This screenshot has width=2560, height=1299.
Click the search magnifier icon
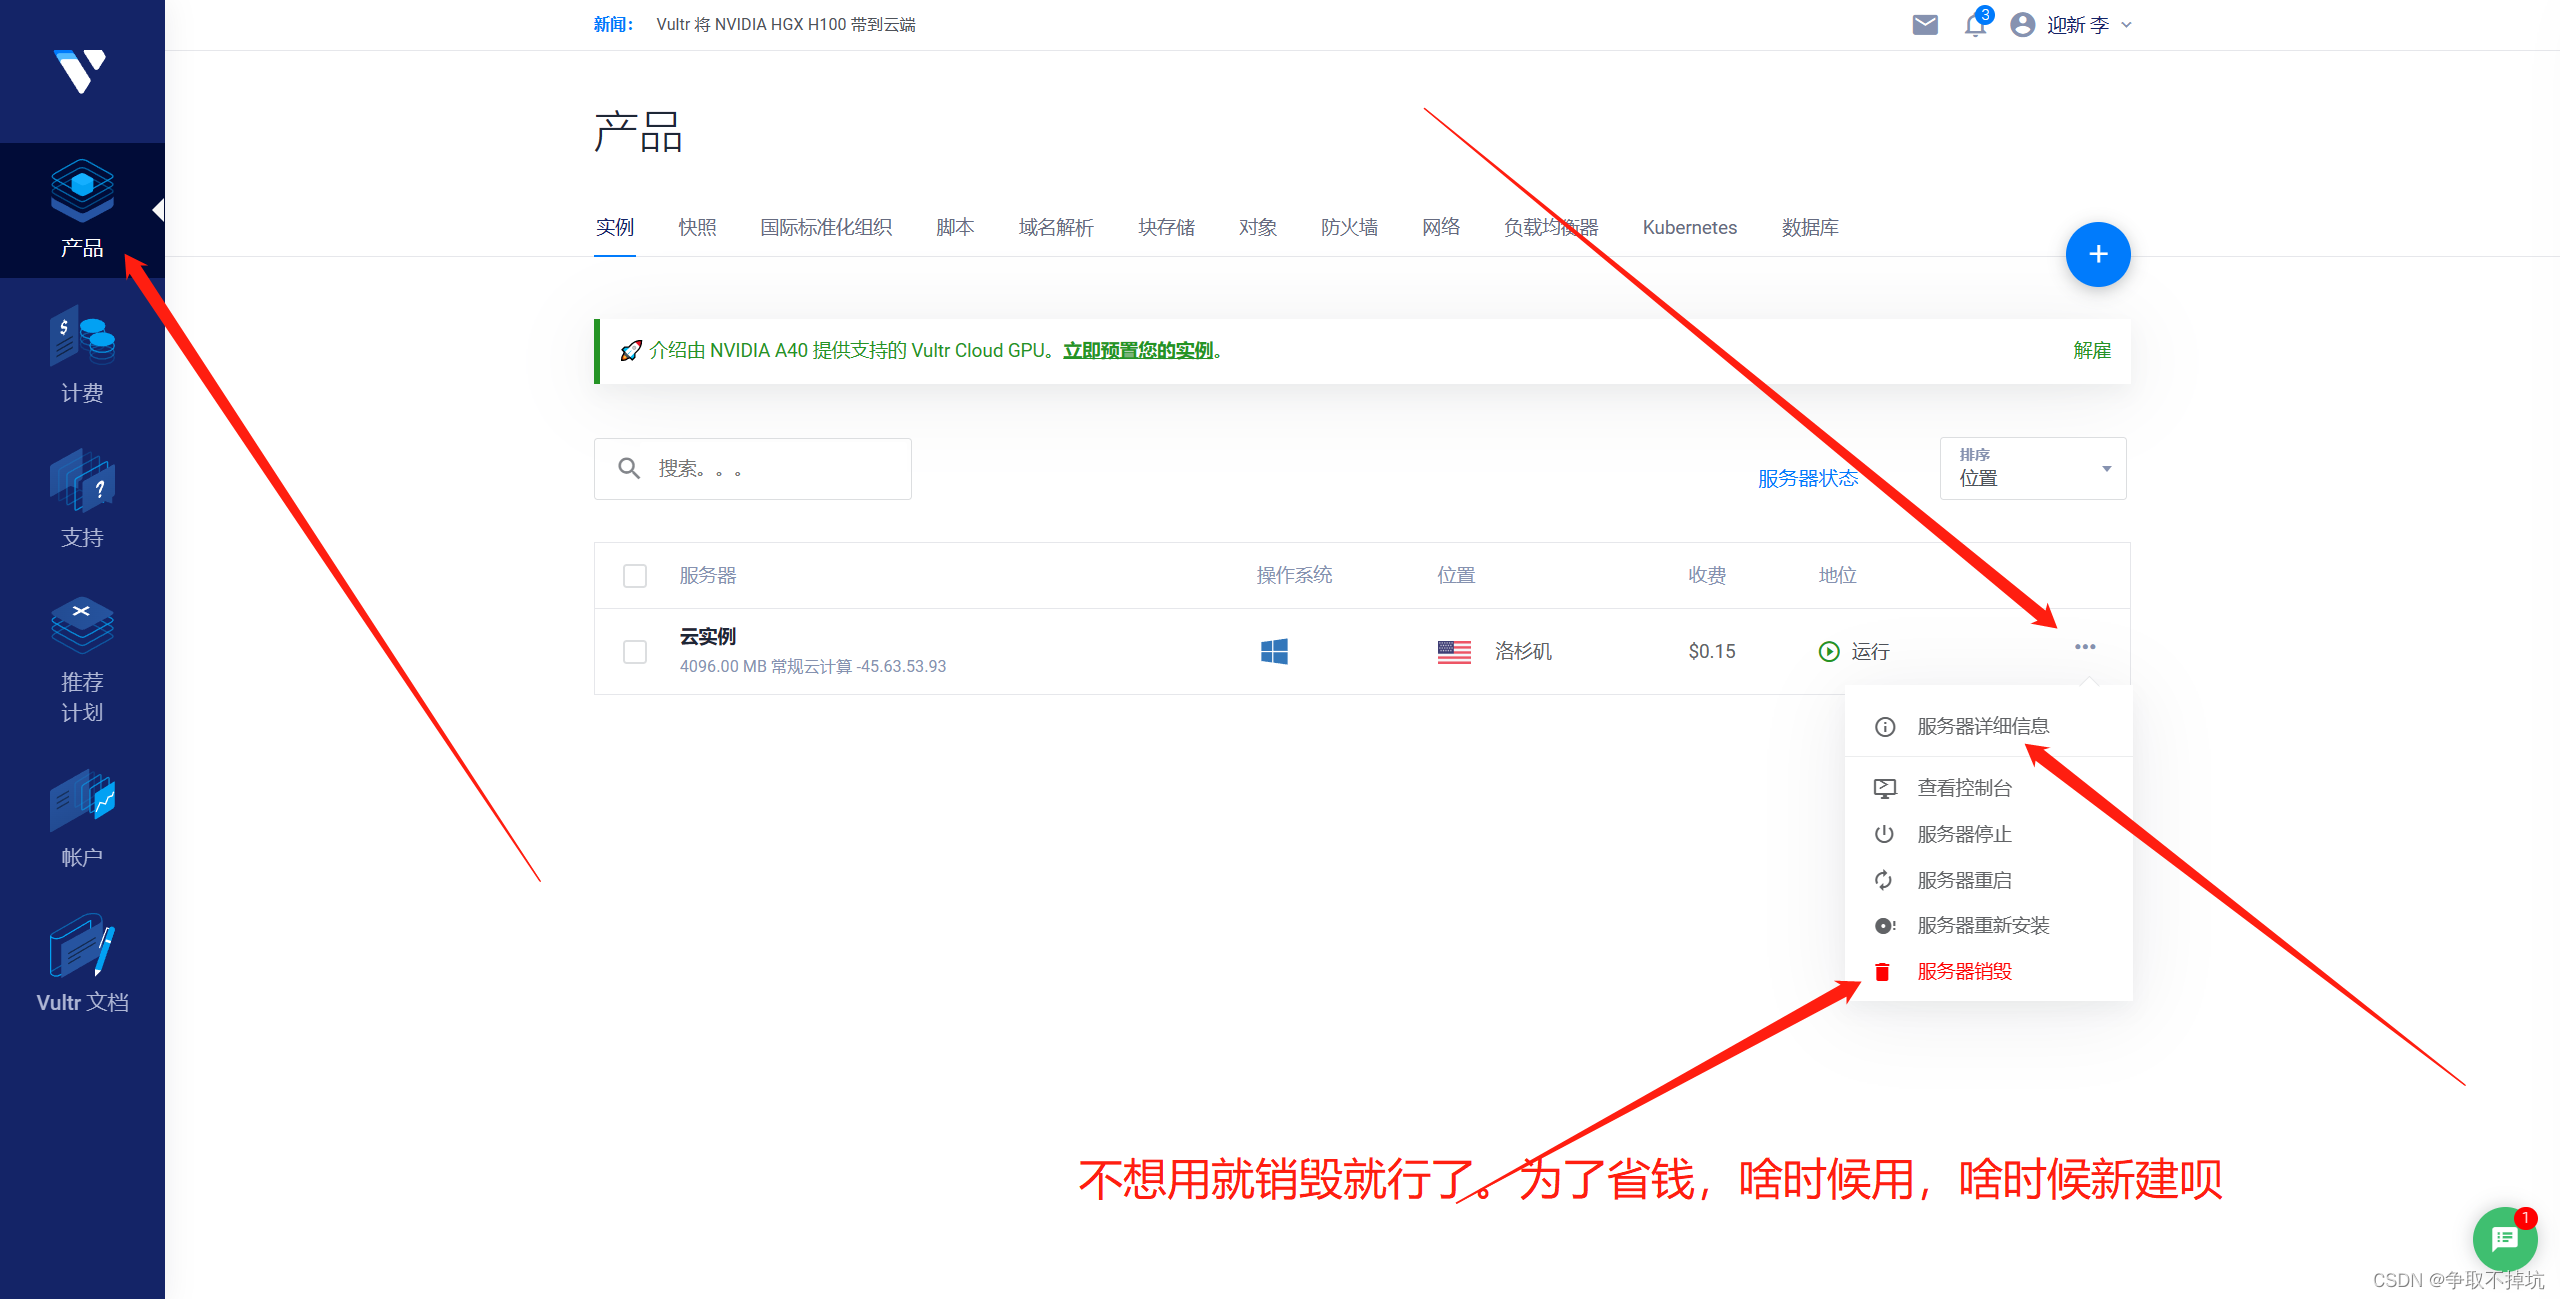(629, 468)
